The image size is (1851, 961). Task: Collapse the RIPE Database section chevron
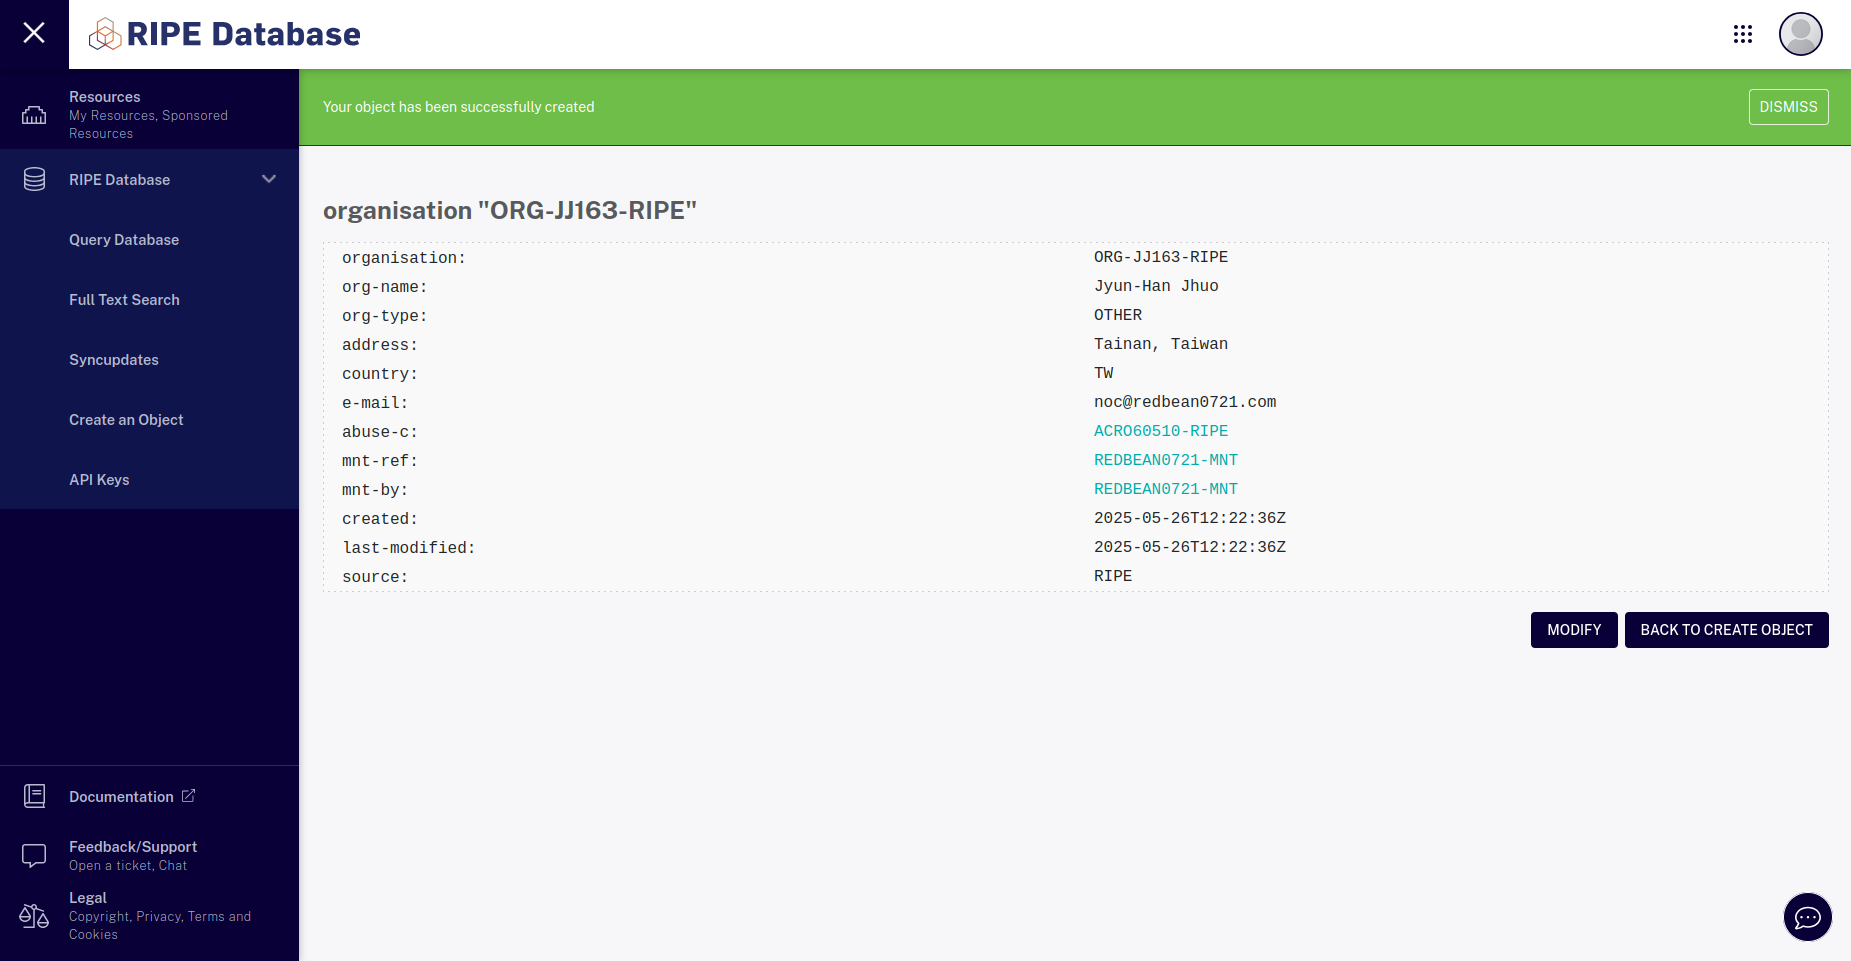[268, 179]
